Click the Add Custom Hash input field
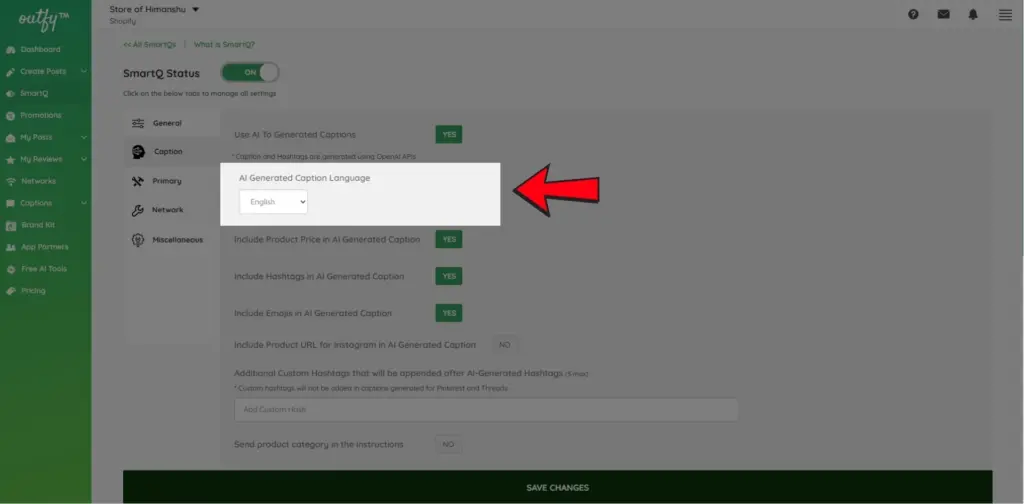 (486, 410)
